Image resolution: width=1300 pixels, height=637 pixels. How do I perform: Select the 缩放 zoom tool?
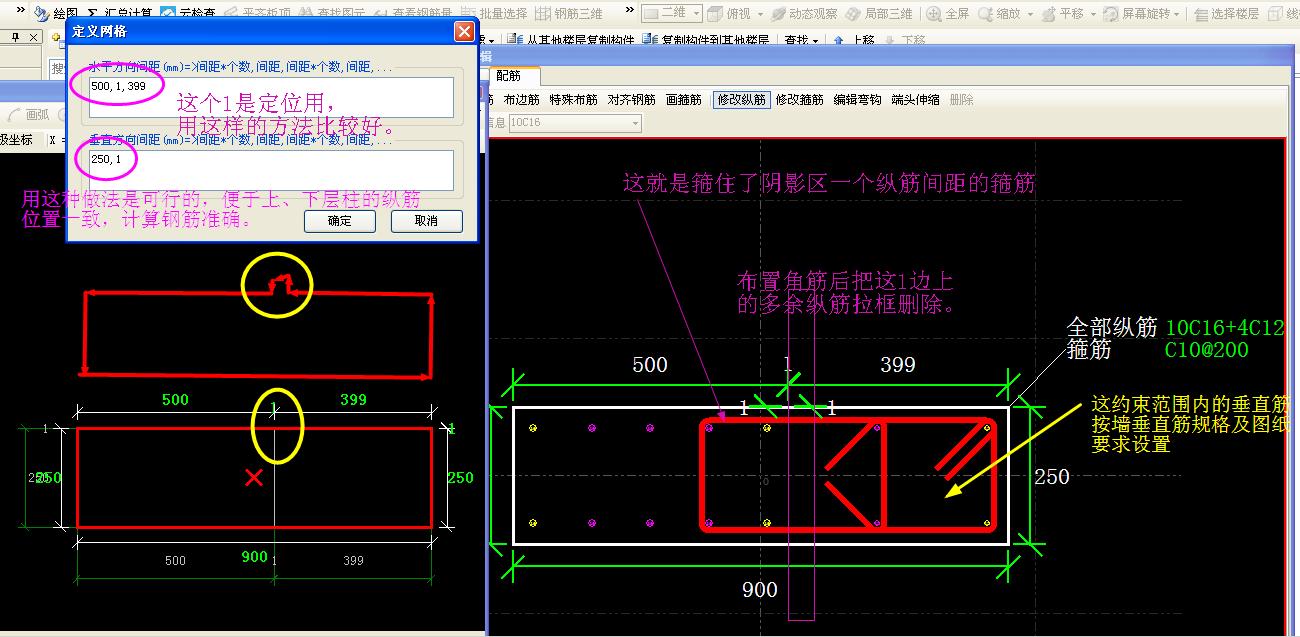(x=999, y=14)
